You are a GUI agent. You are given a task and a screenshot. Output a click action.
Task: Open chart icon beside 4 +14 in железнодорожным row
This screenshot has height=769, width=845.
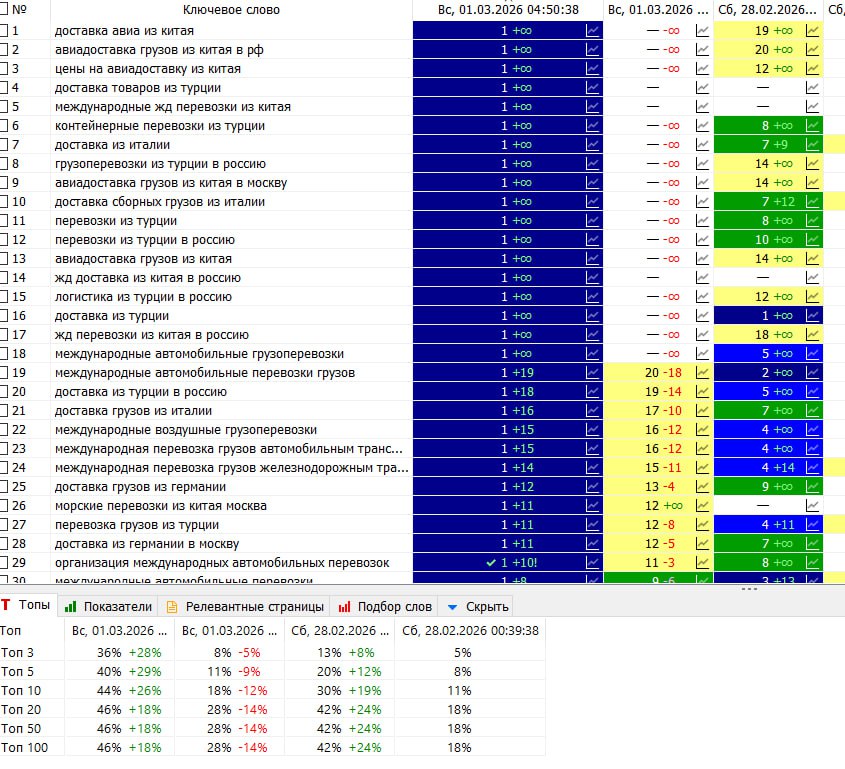[x=812, y=468]
